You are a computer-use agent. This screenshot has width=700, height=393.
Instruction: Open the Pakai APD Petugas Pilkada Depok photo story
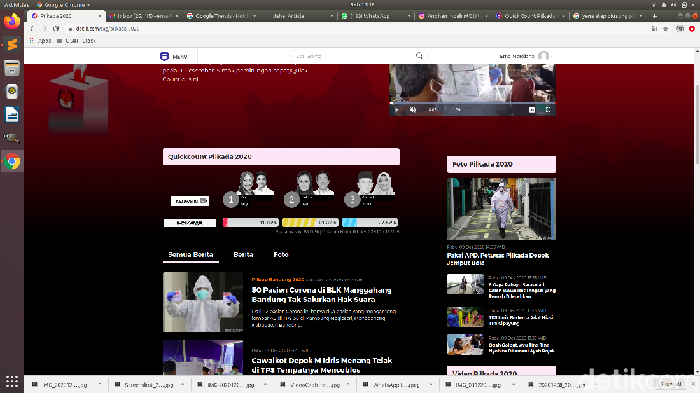click(498, 259)
